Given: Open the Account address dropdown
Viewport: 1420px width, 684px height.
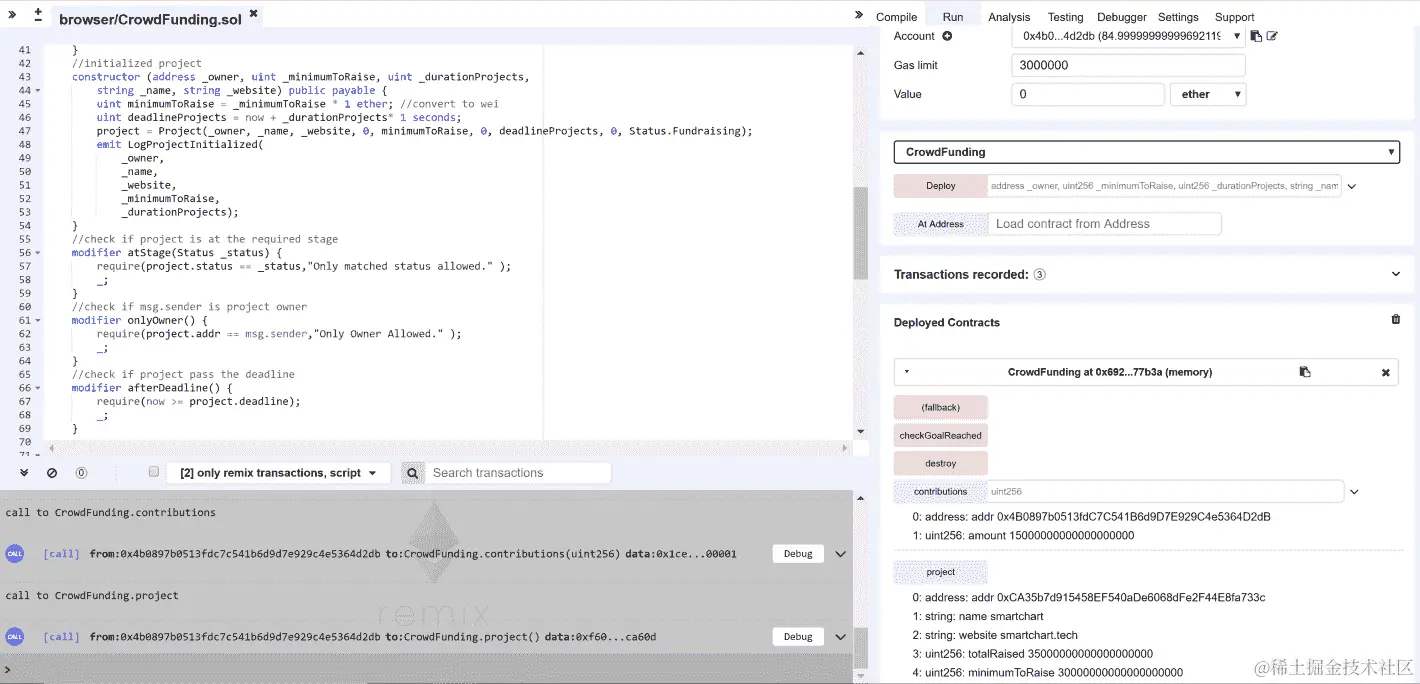Looking at the screenshot, I should tap(1128, 36).
